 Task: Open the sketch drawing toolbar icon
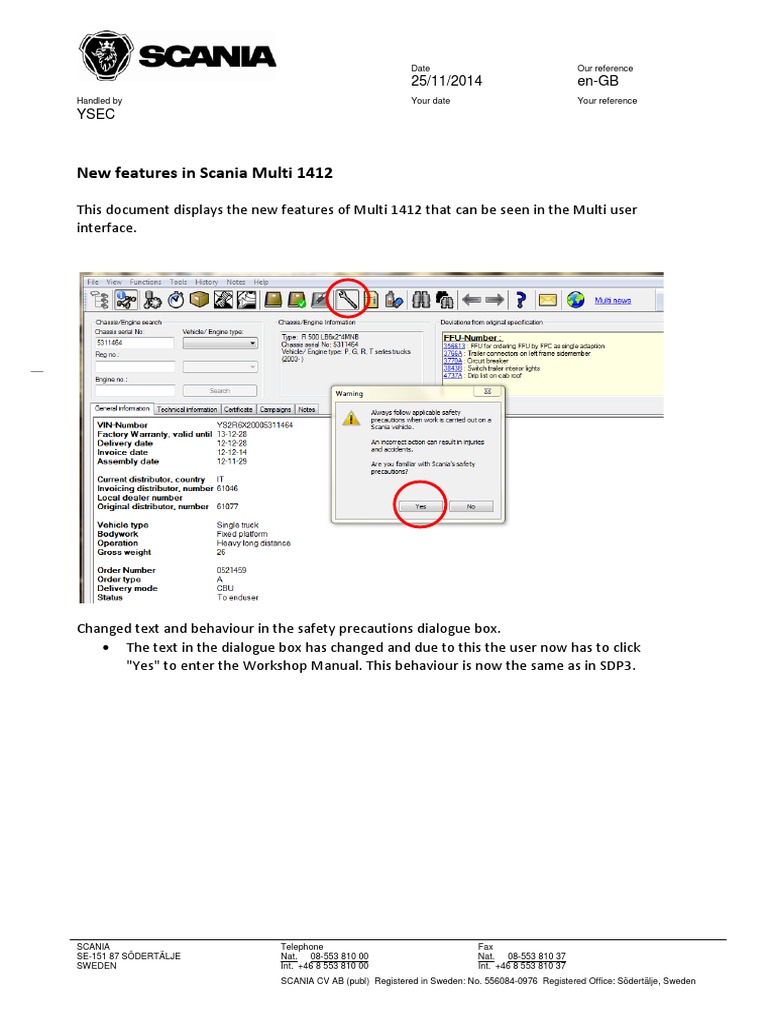(246, 300)
